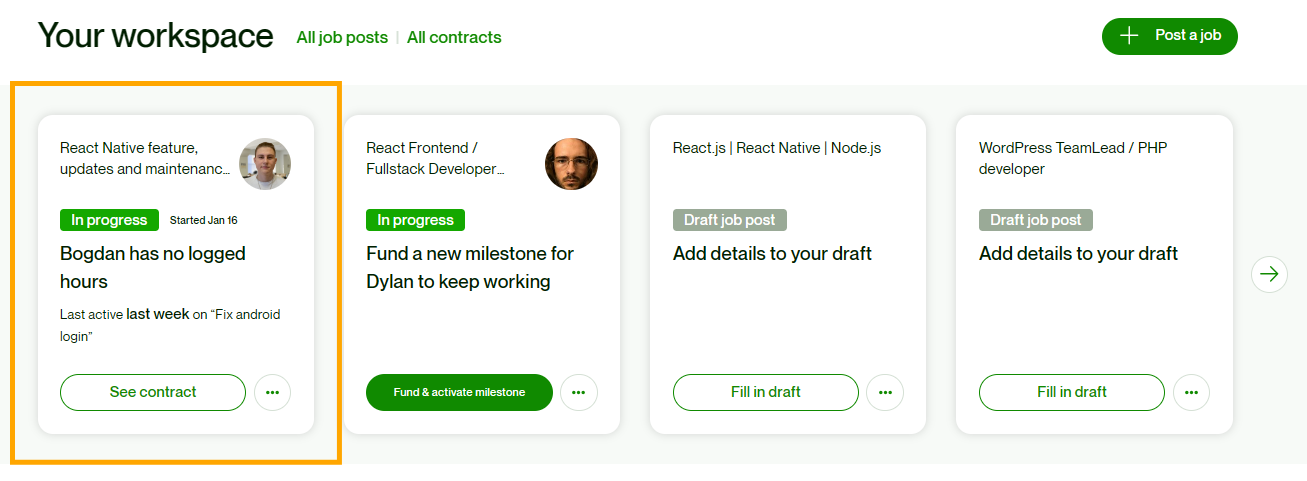Click Bogdan's profile photo

265,164
